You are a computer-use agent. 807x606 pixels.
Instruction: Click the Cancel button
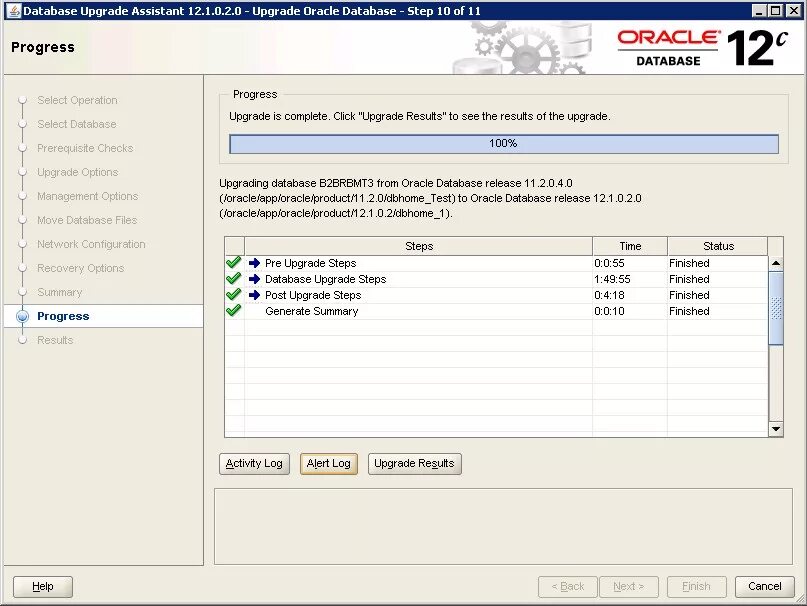click(764, 586)
